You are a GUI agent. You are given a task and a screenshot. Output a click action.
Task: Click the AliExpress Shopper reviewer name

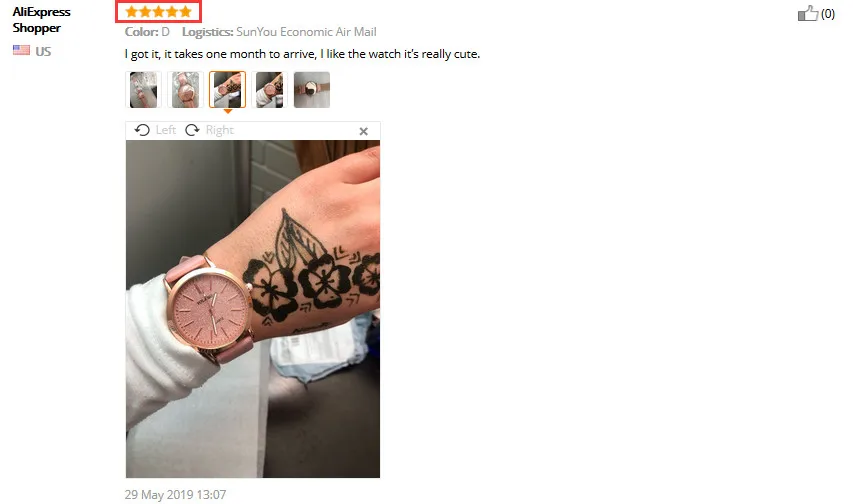coord(41,20)
